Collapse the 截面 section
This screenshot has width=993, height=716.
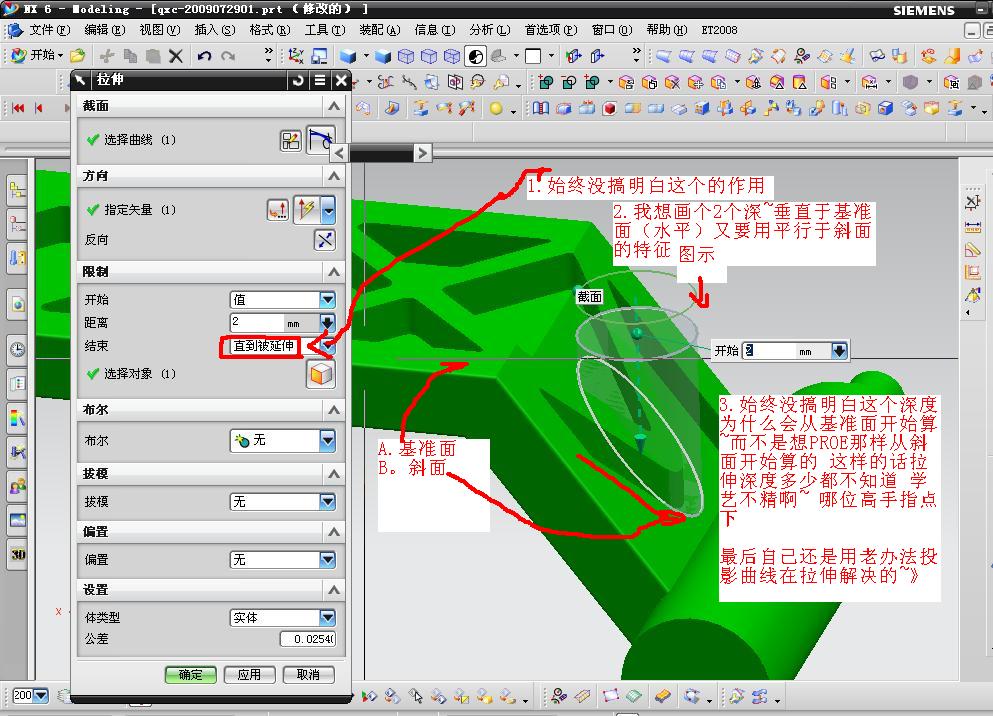(x=334, y=106)
